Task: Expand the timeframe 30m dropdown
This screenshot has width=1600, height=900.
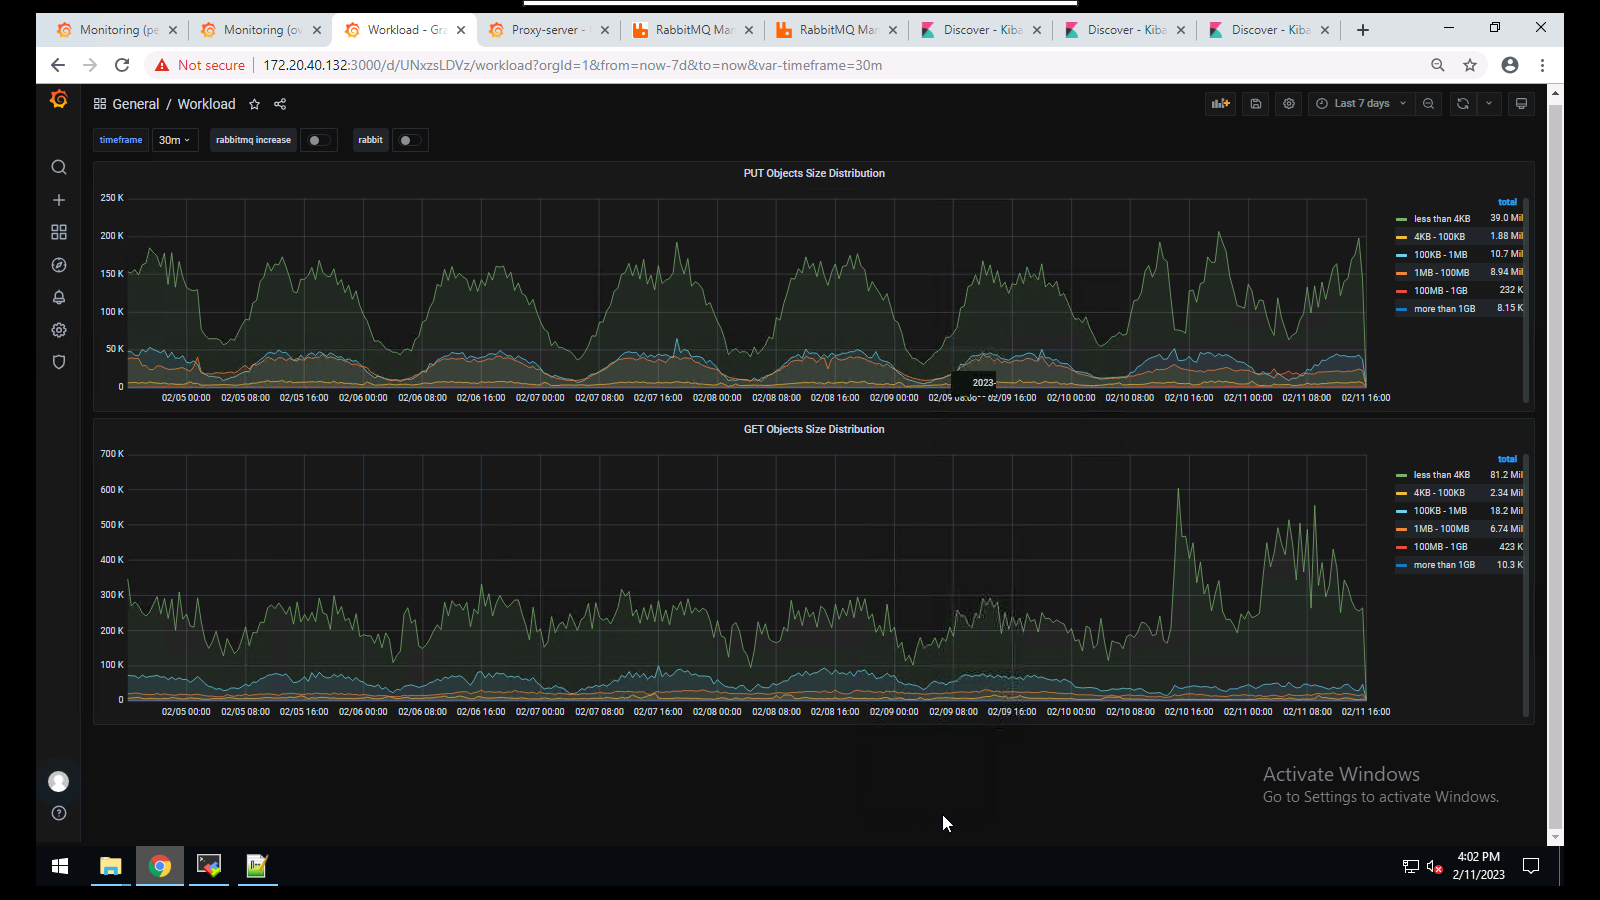Action: click(x=174, y=141)
